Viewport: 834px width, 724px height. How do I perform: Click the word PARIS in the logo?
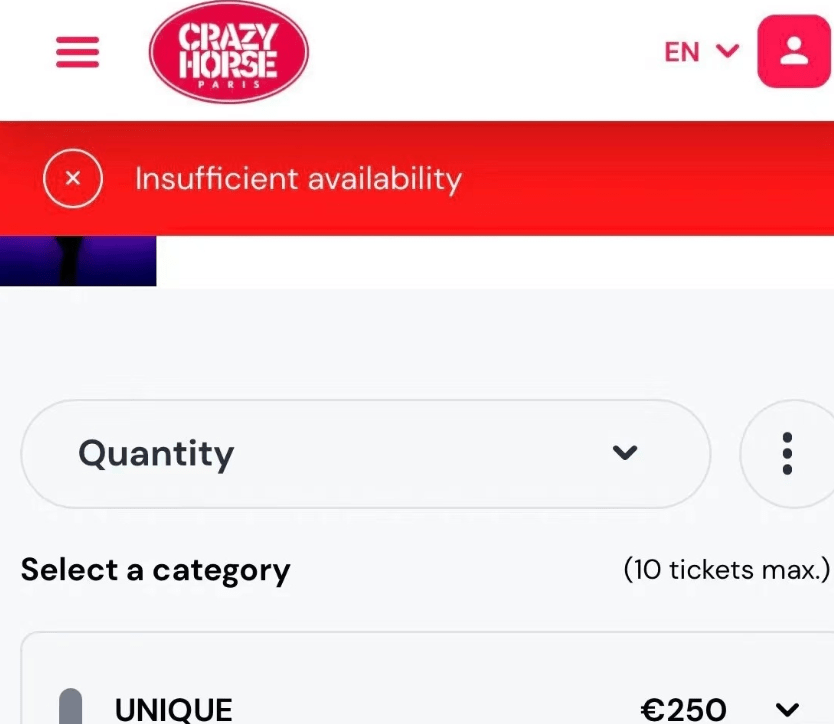(228, 85)
